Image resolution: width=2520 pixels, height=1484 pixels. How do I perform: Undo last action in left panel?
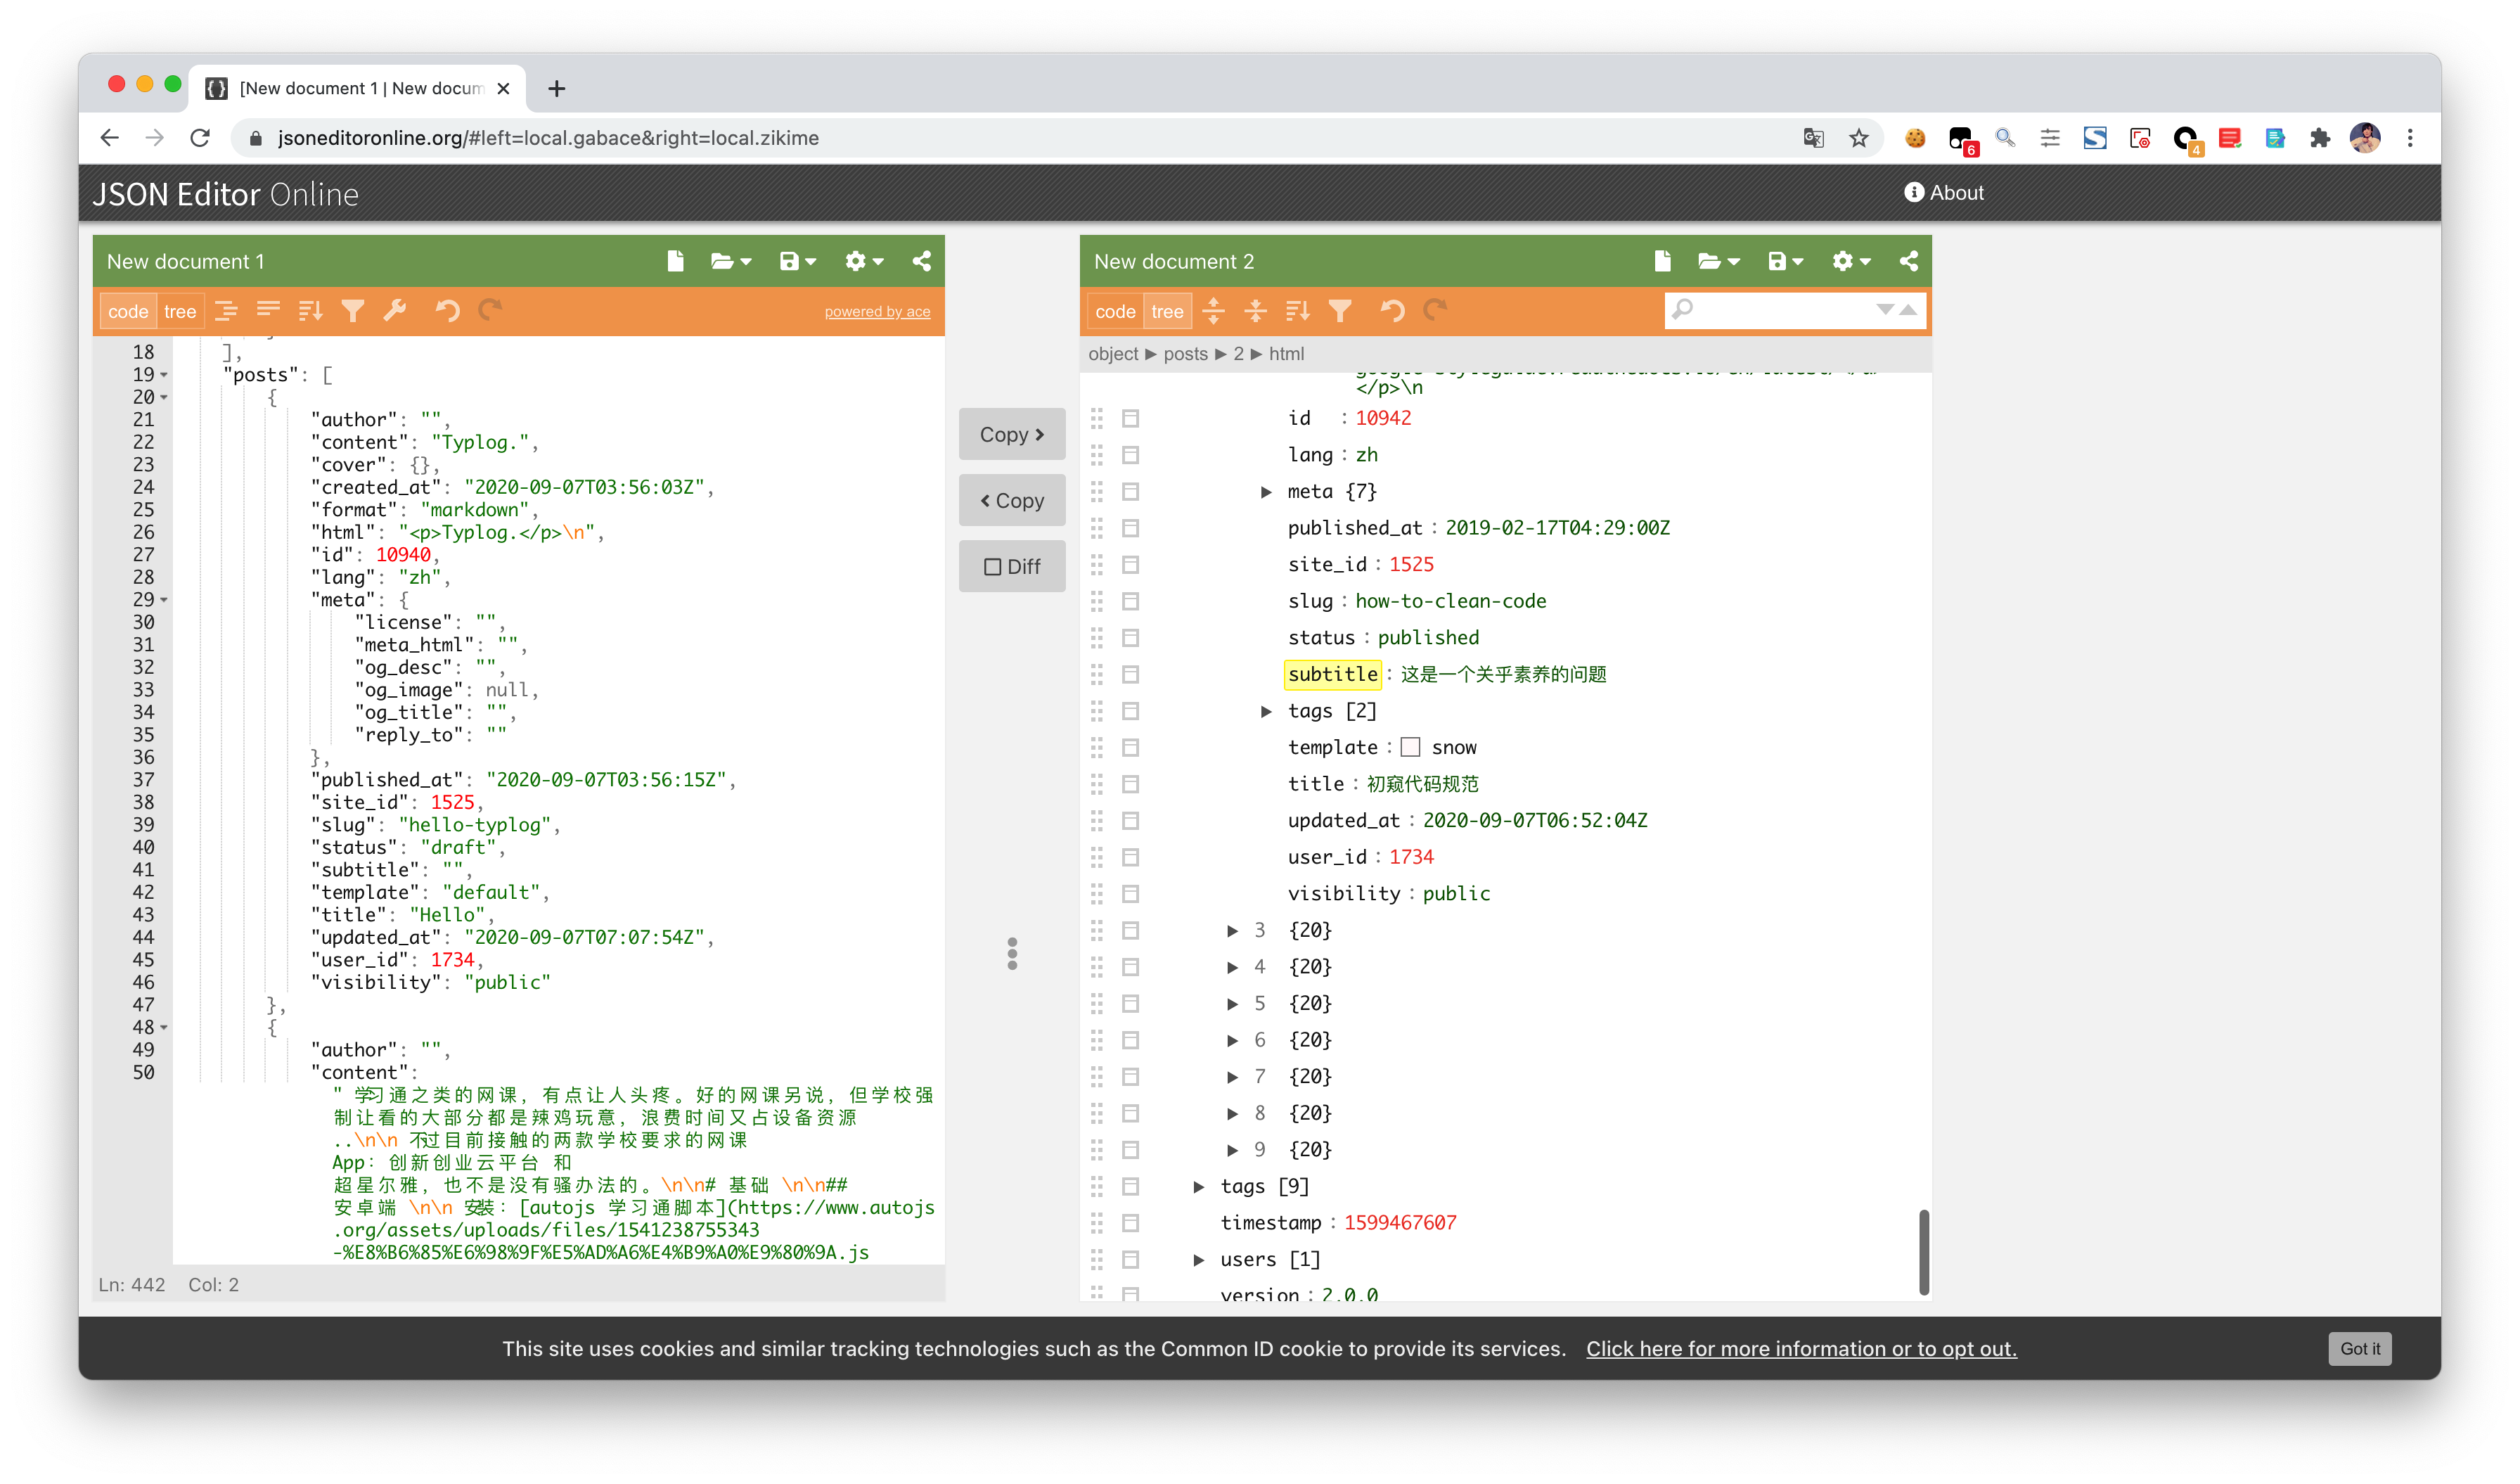pos(447,311)
